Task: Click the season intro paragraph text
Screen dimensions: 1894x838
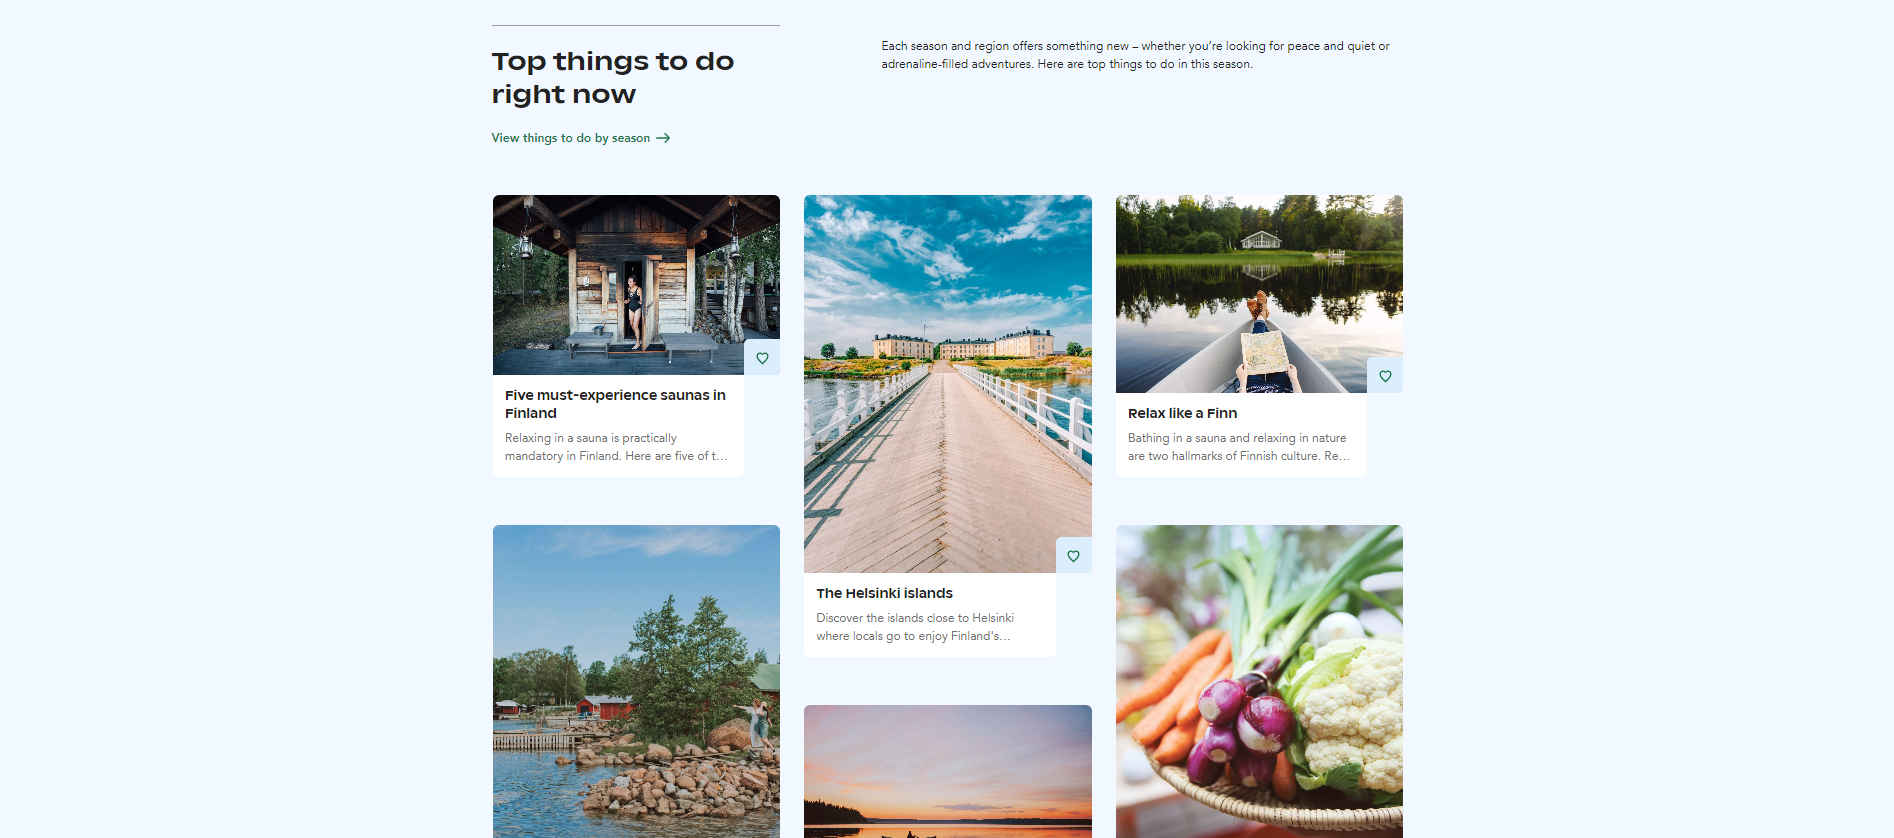Action: click(x=1135, y=55)
